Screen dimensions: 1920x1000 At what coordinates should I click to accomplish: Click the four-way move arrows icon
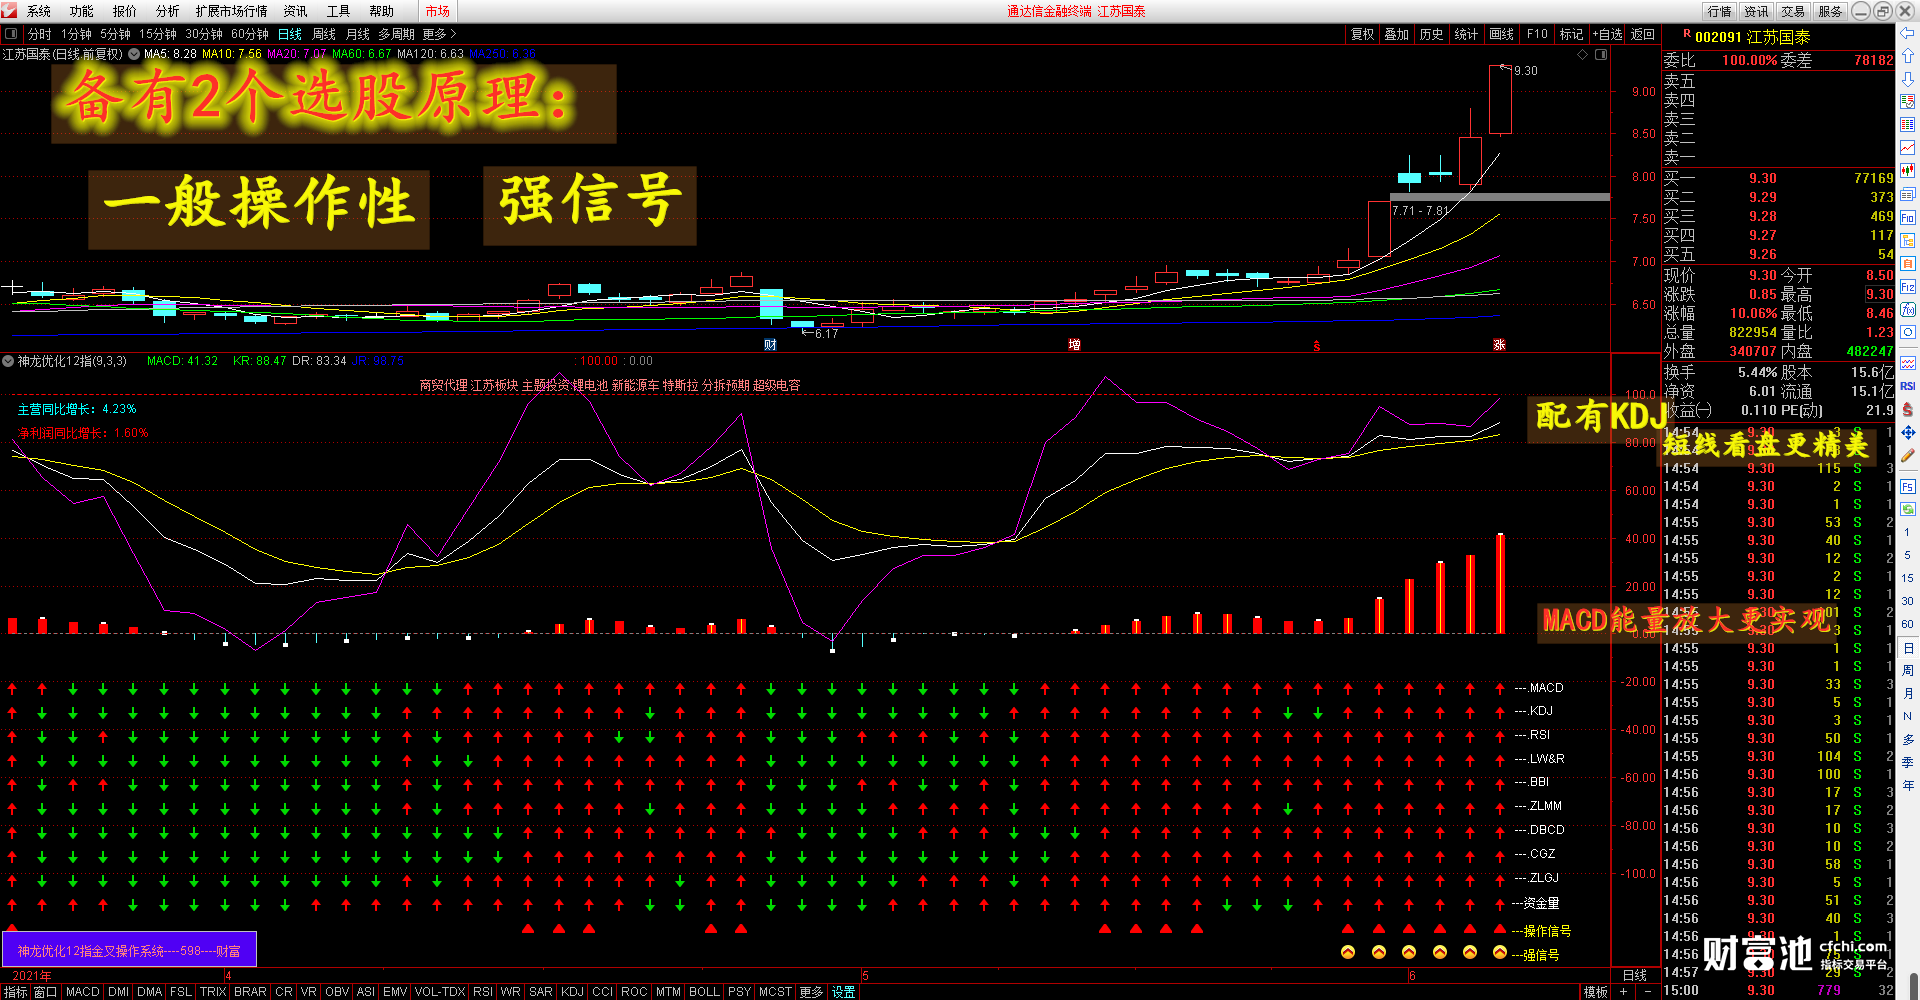pos(1907,432)
